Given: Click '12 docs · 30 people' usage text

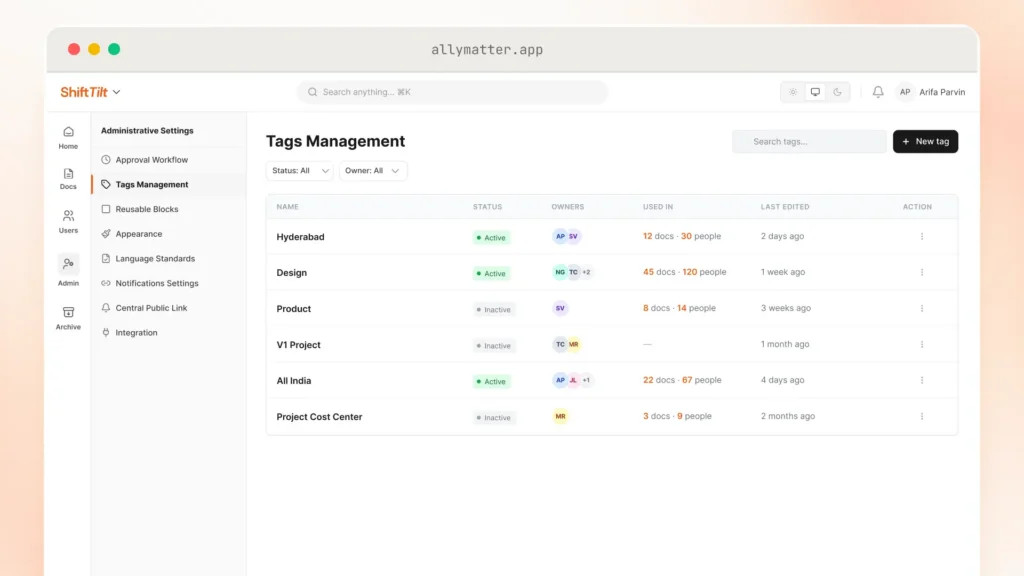Looking at the screenshot, I should click(682, 236).
